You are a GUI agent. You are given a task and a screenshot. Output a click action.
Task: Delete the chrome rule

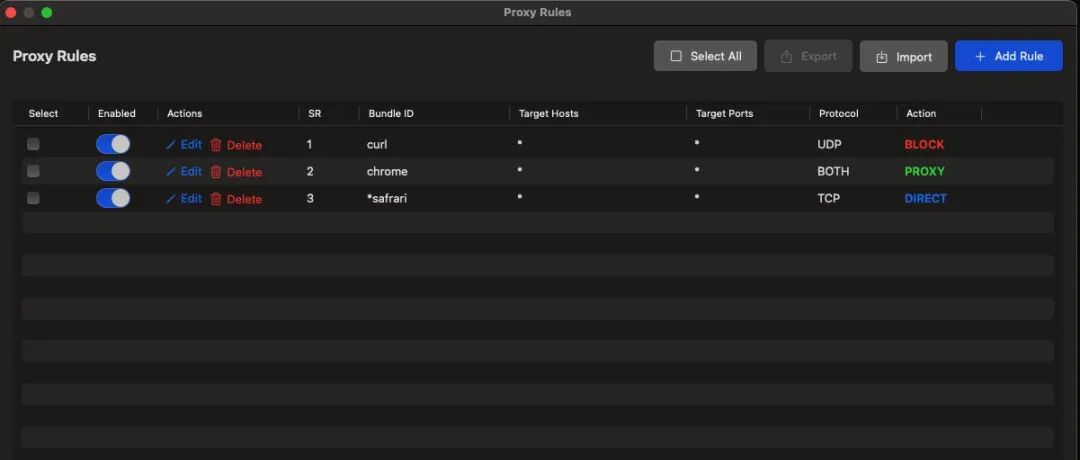(236, 172)
